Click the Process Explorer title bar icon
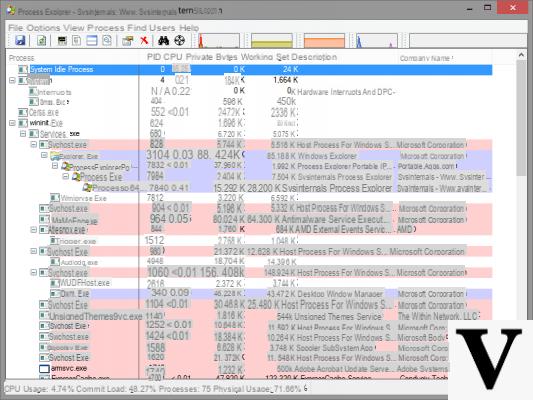Viewport: 533px width, 400px height. [11, 10]
